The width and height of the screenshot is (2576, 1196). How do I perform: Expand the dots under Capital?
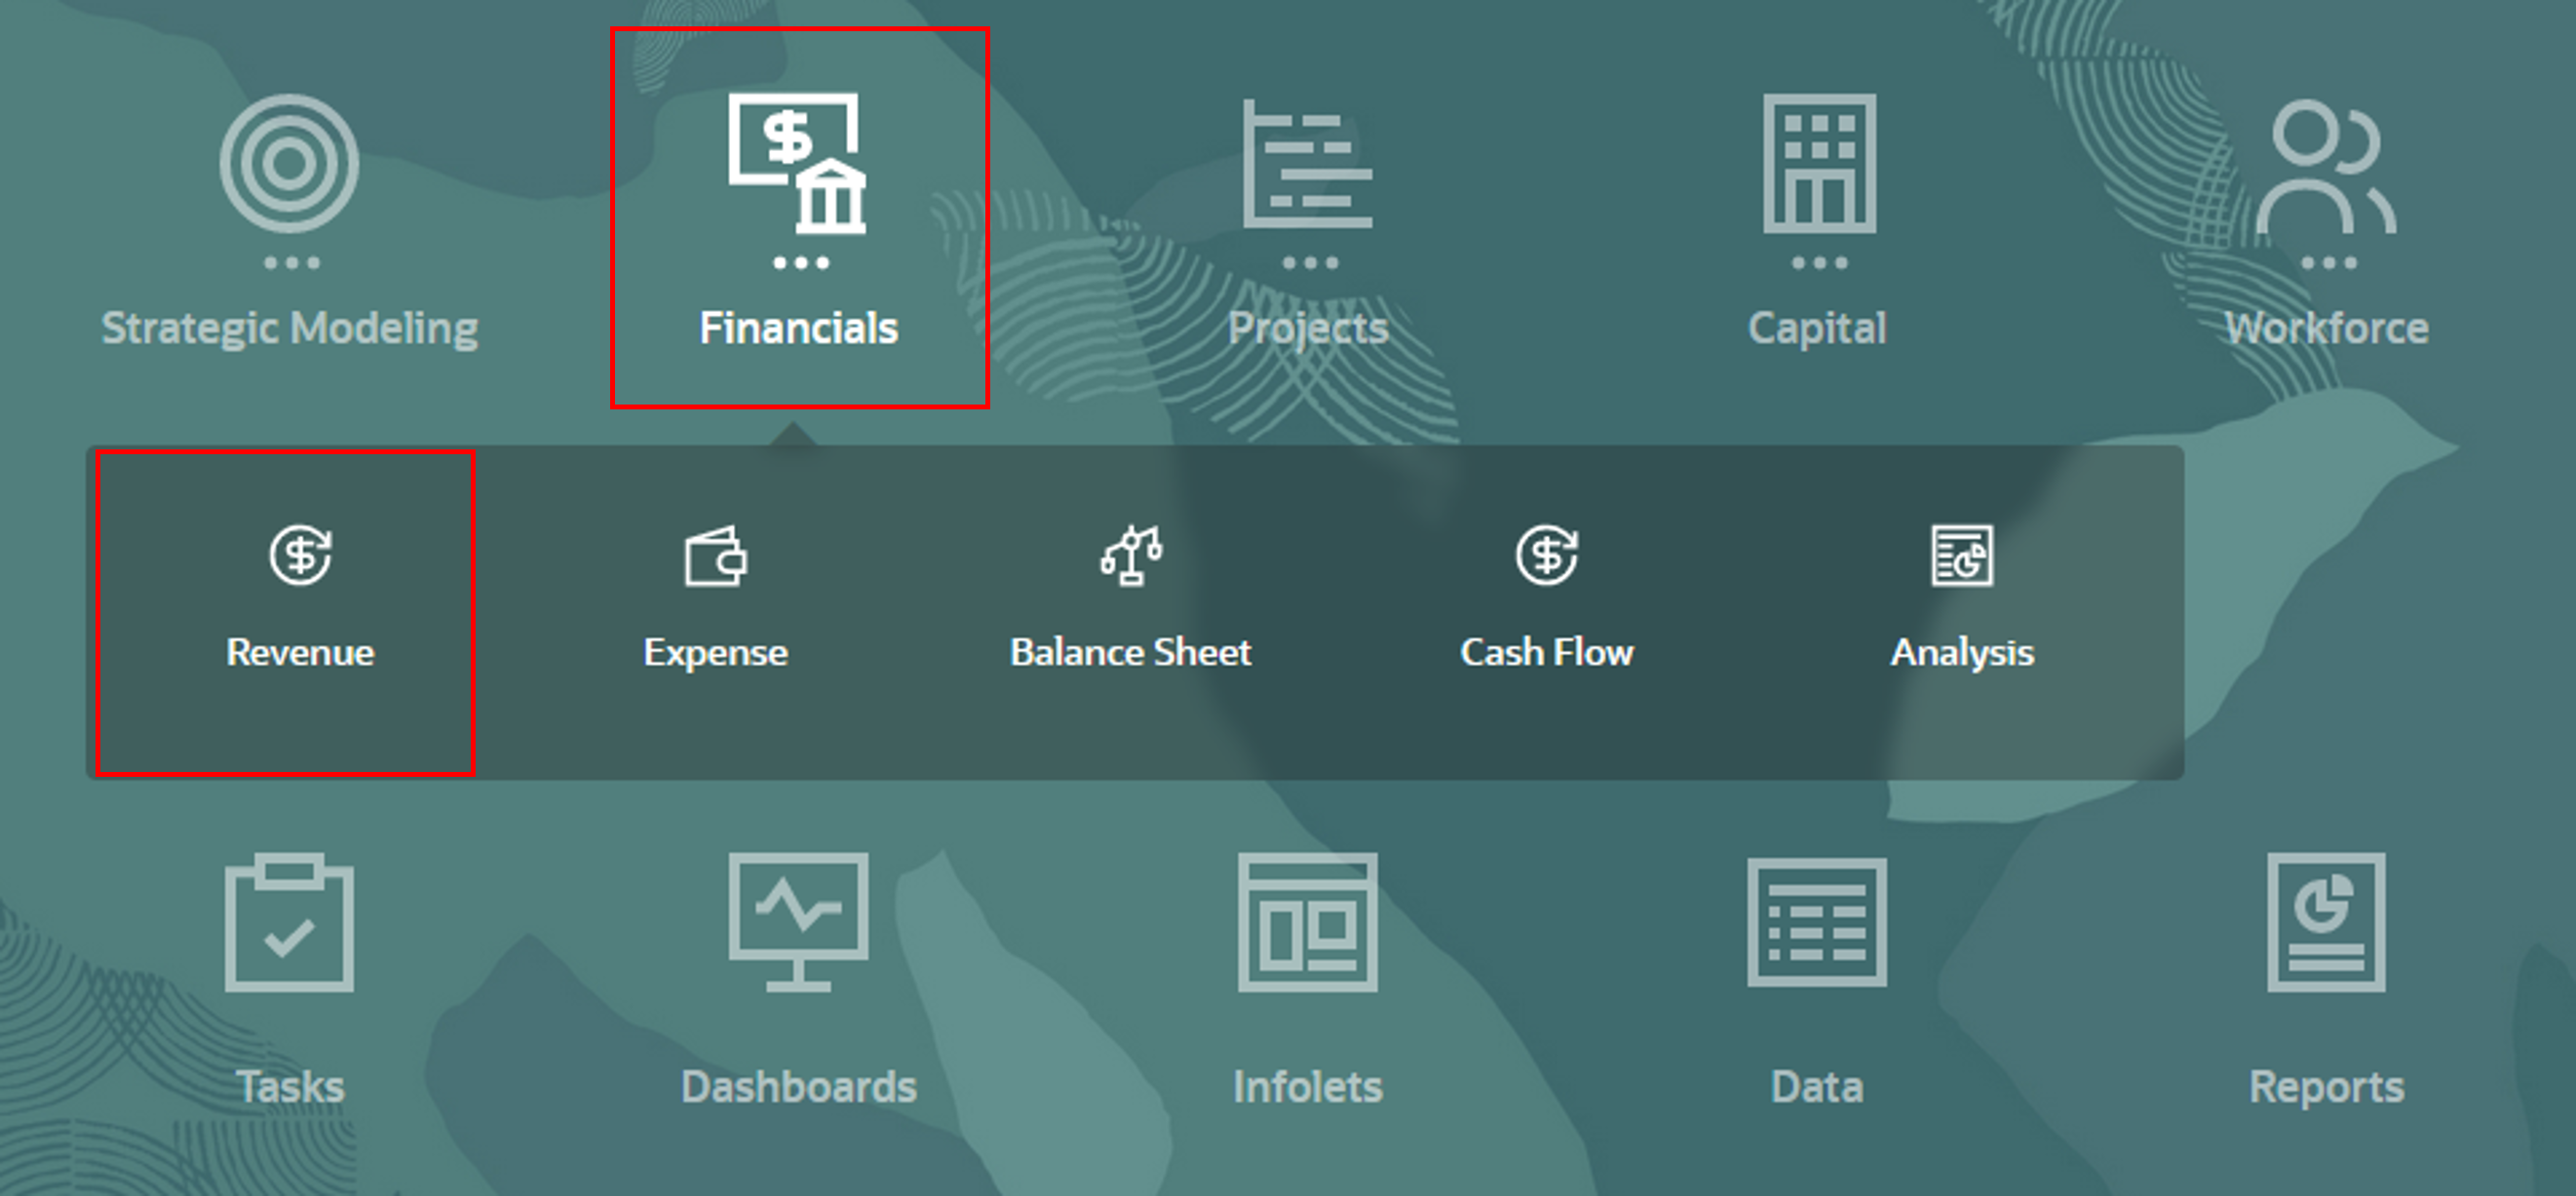point(1819,263)
